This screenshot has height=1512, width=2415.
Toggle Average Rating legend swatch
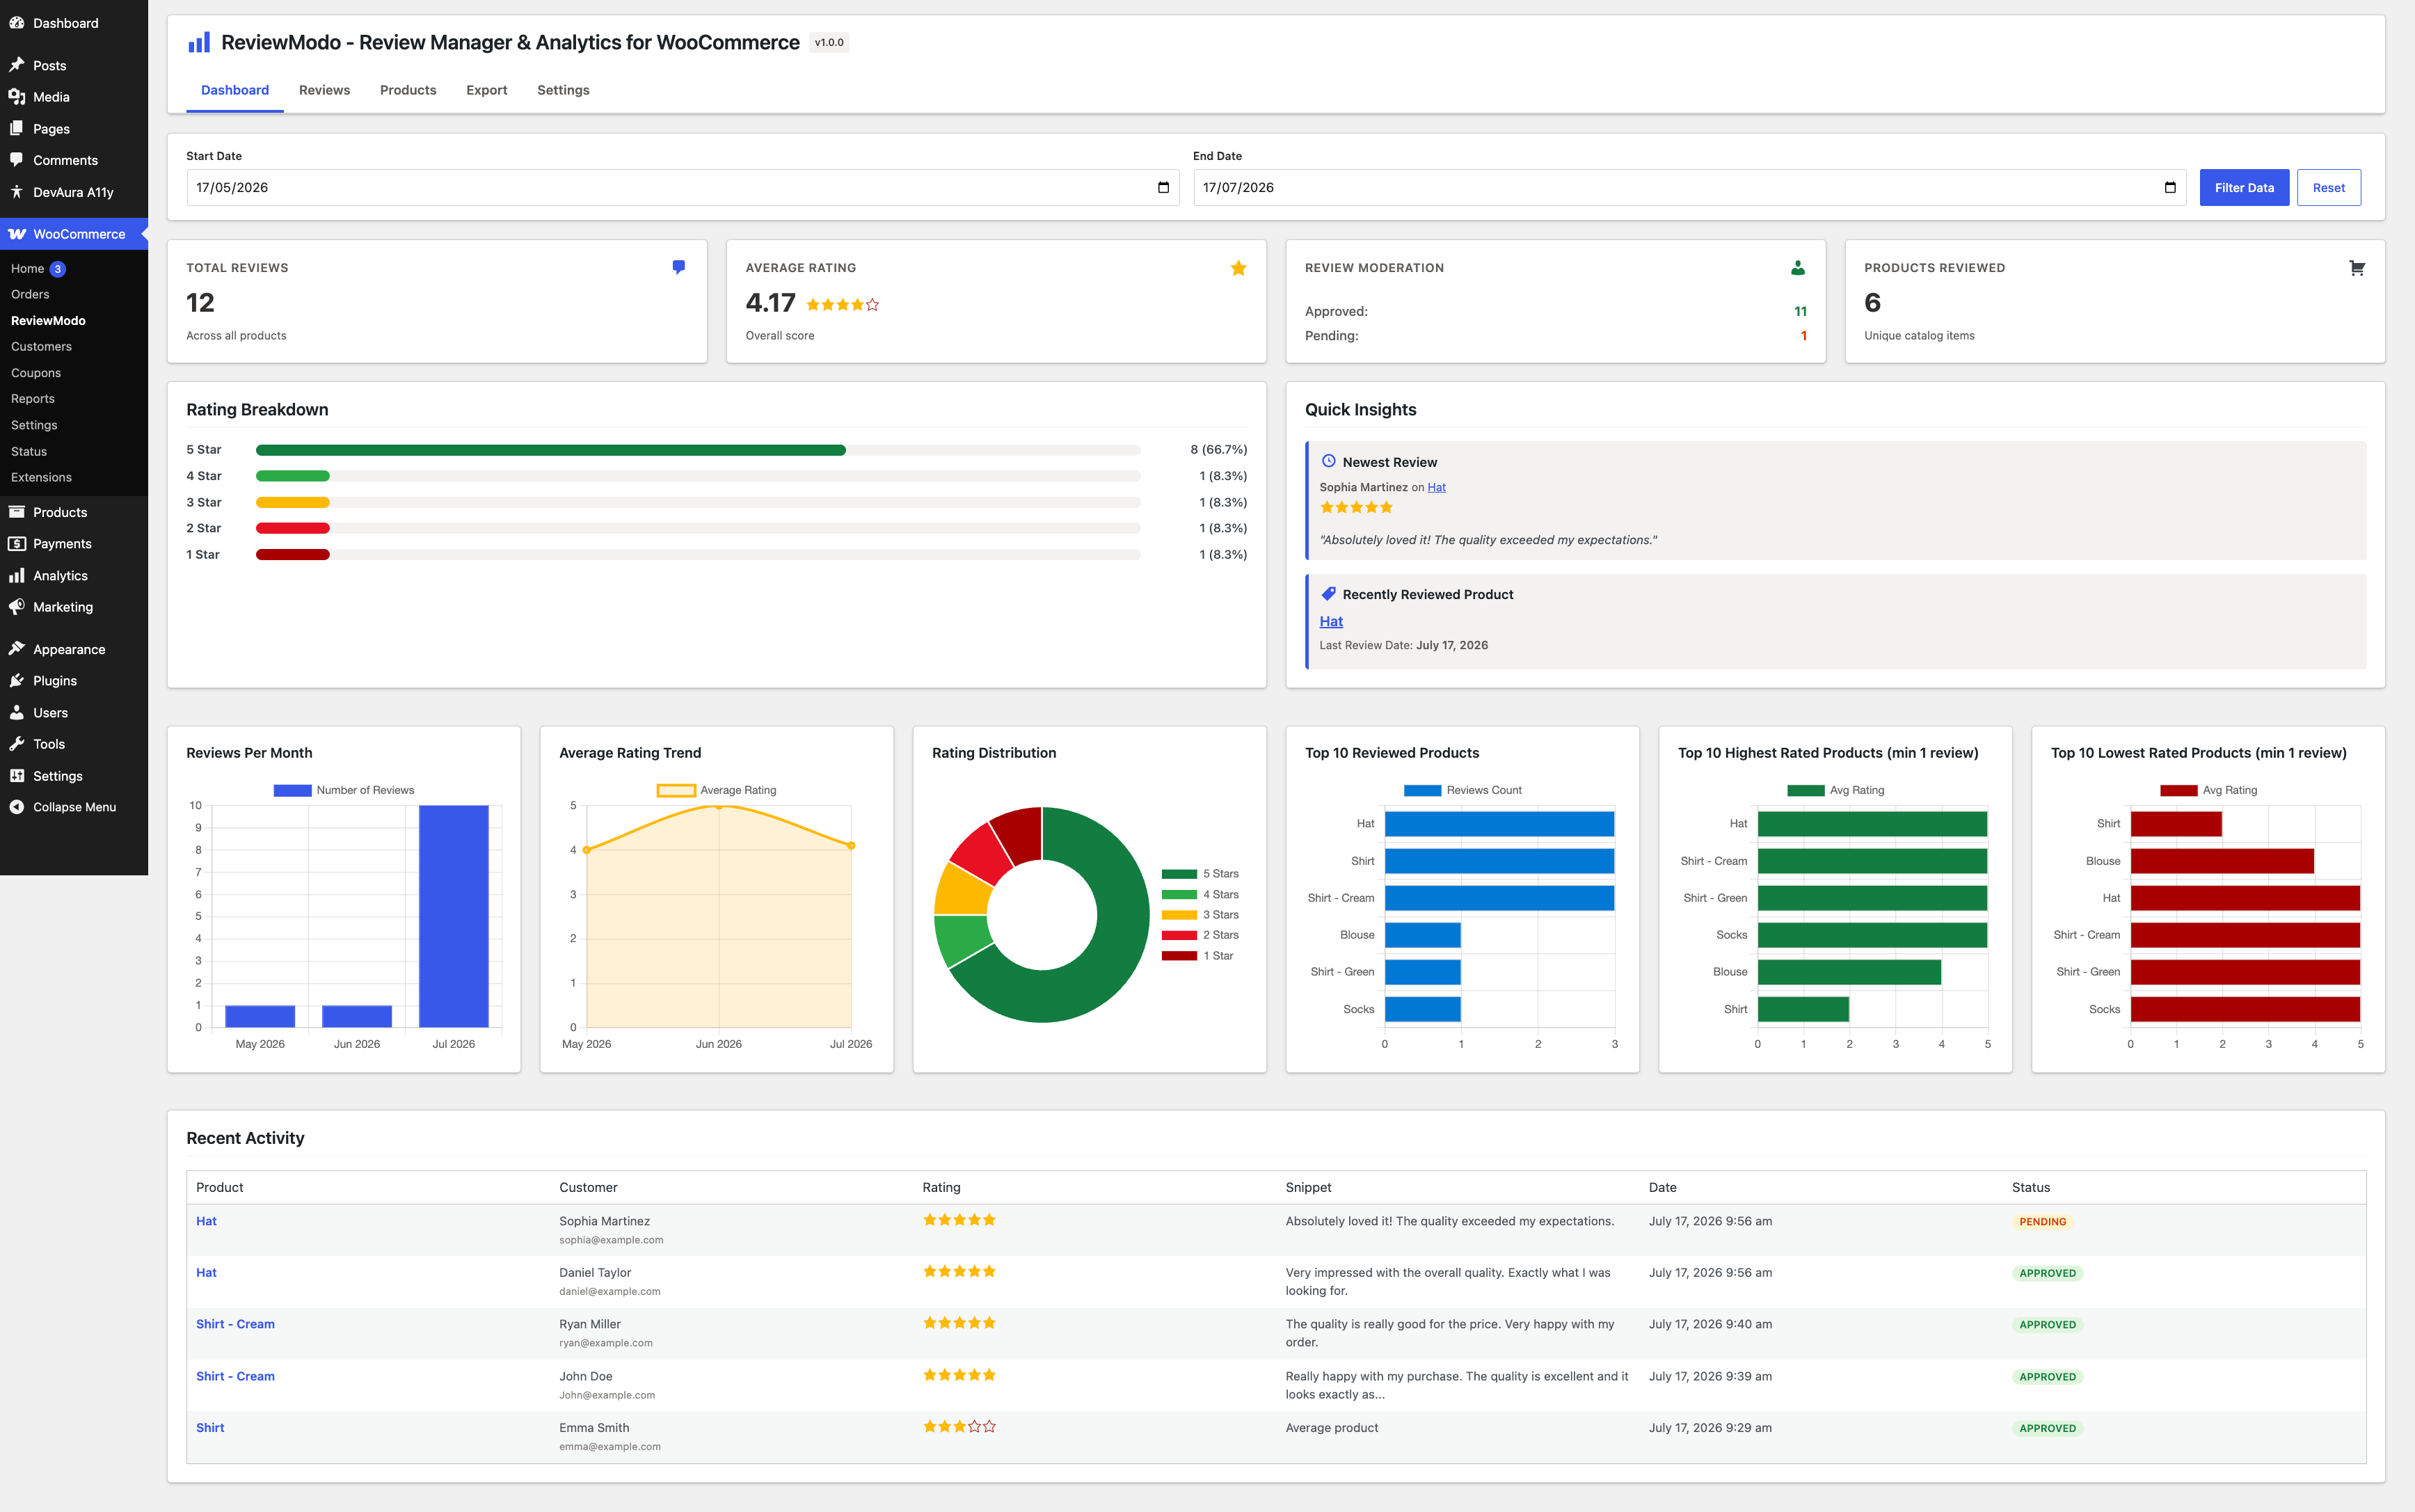[x=676, y=790]
